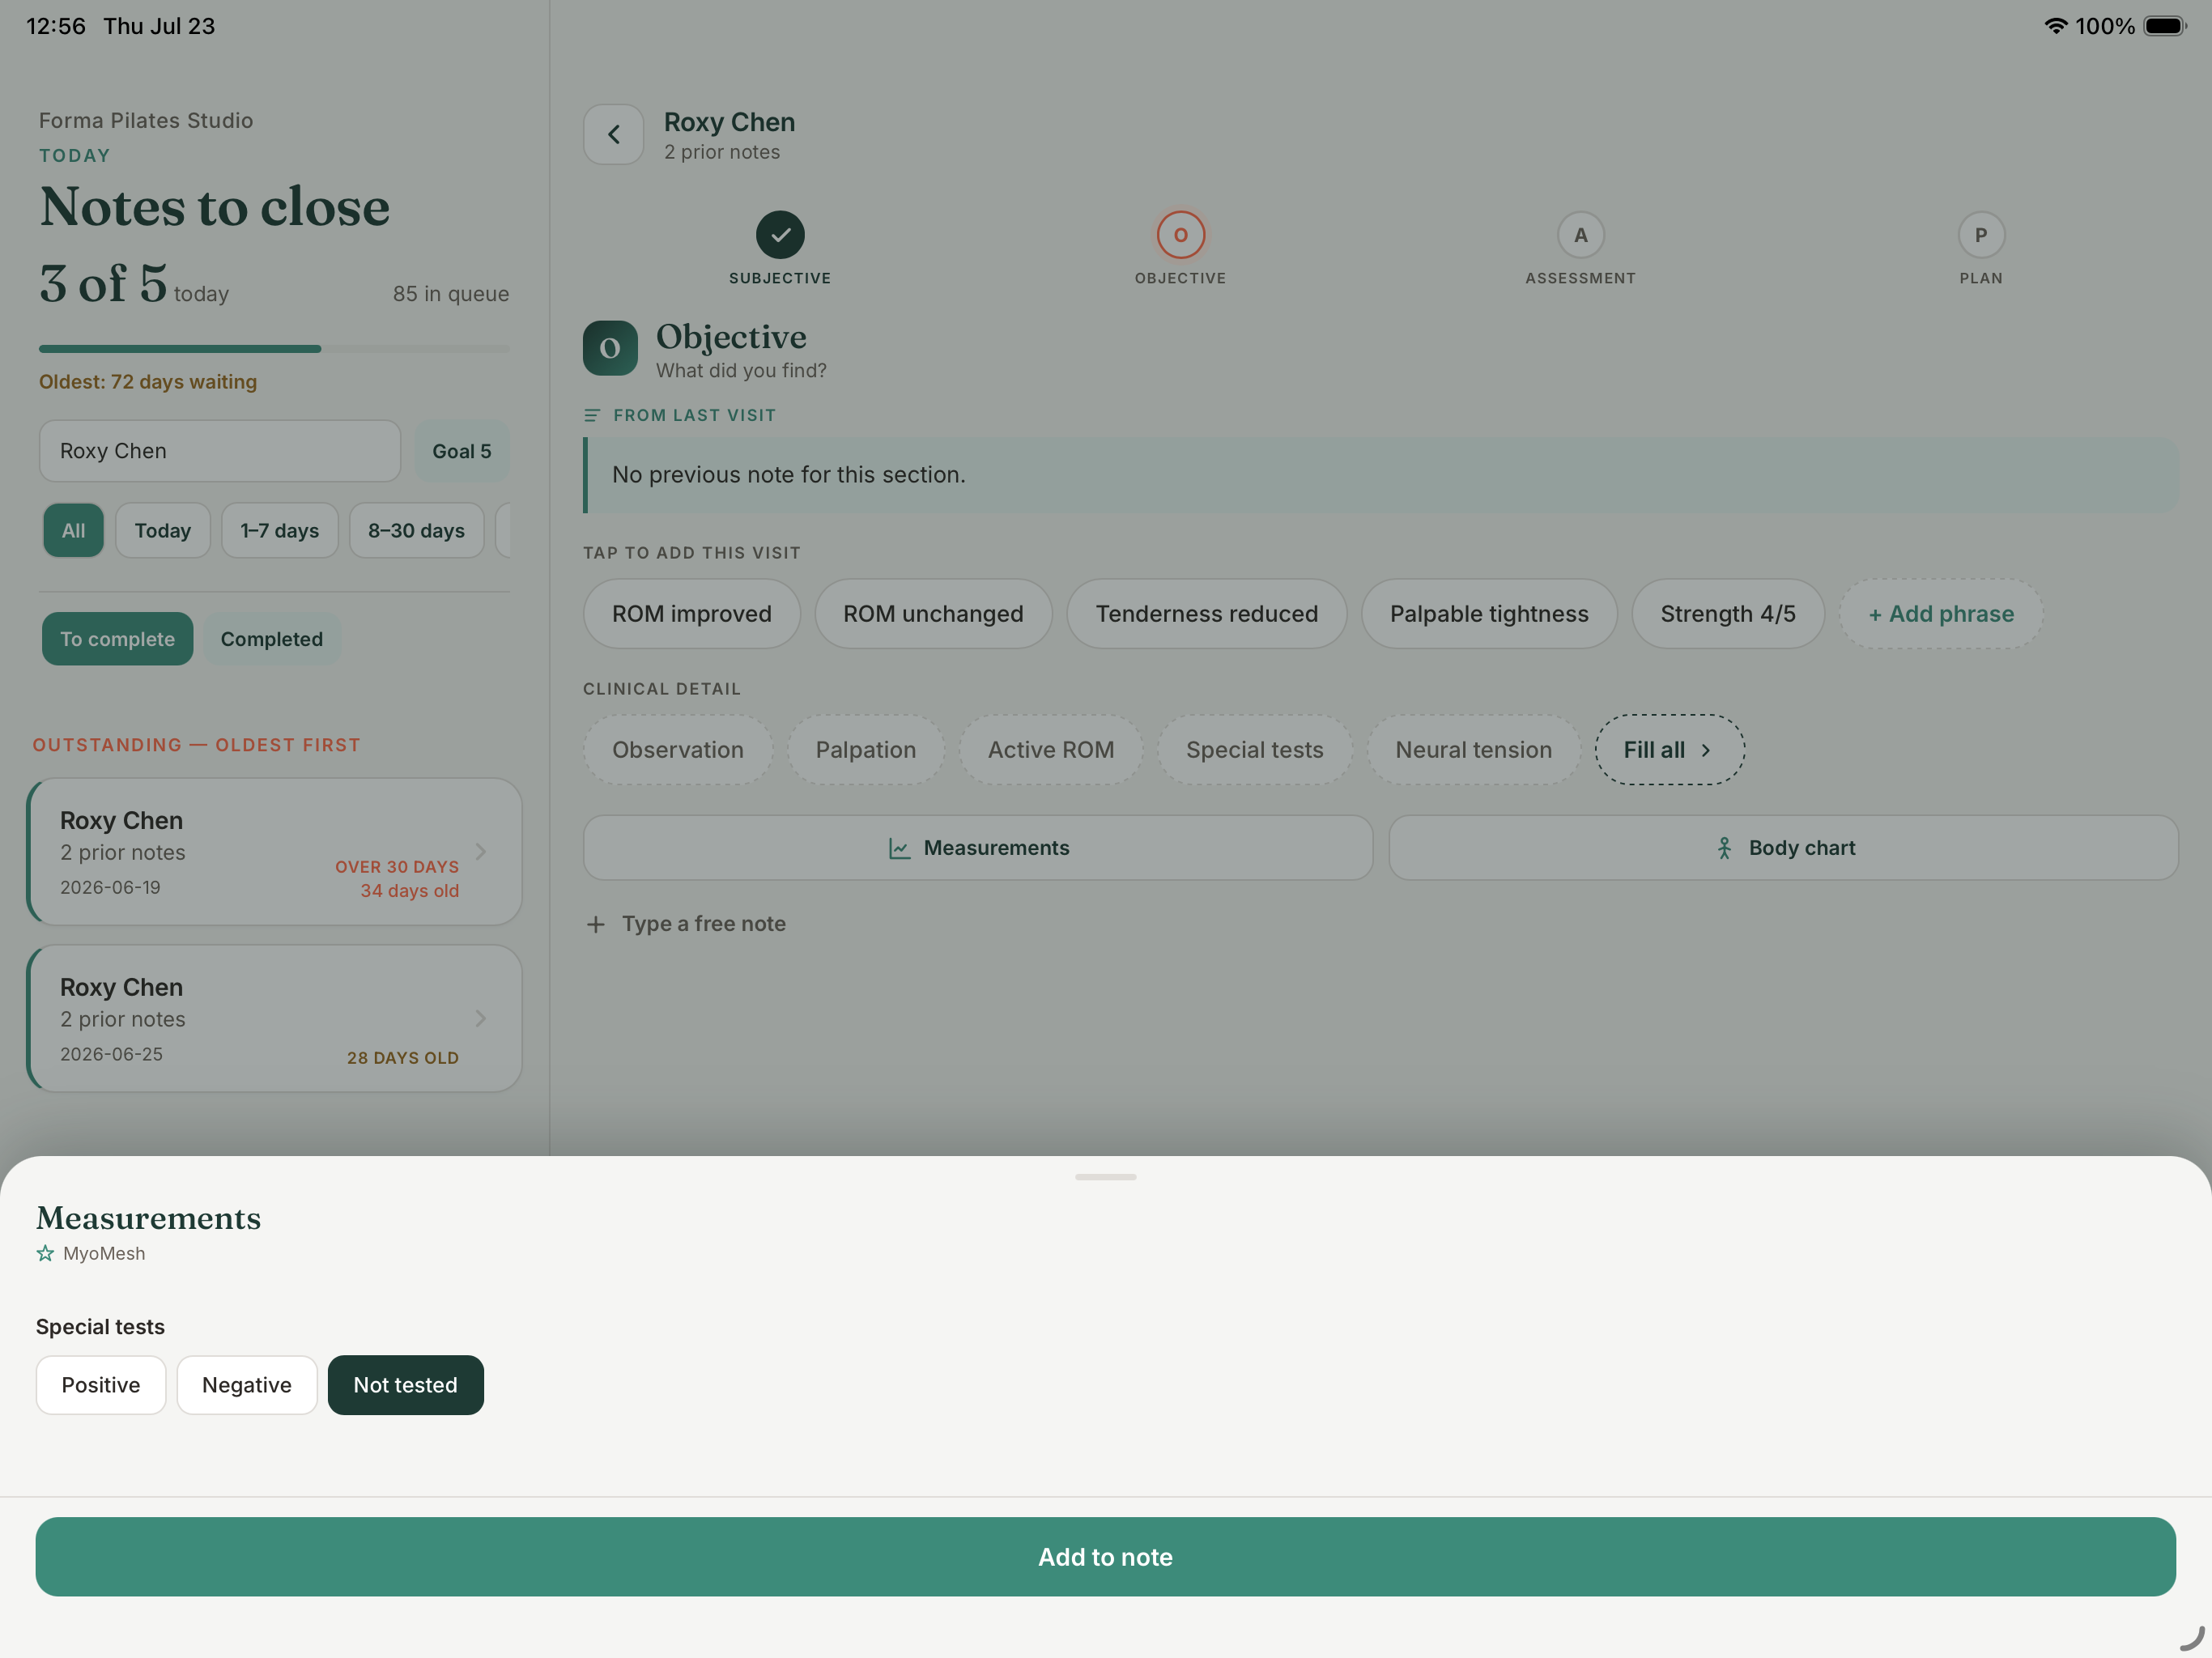Open the Body chart figure button
The height and width of the screenshot is (1658, 2212).
1783,848
